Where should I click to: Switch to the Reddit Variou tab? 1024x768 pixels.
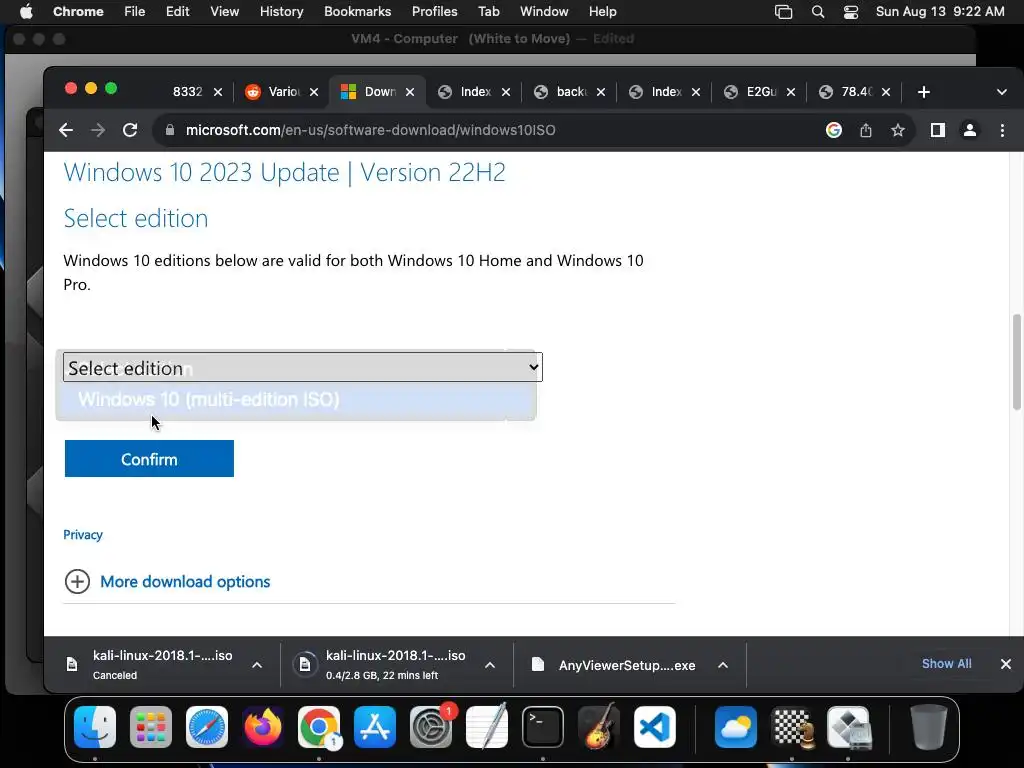[x=282, y=91]
